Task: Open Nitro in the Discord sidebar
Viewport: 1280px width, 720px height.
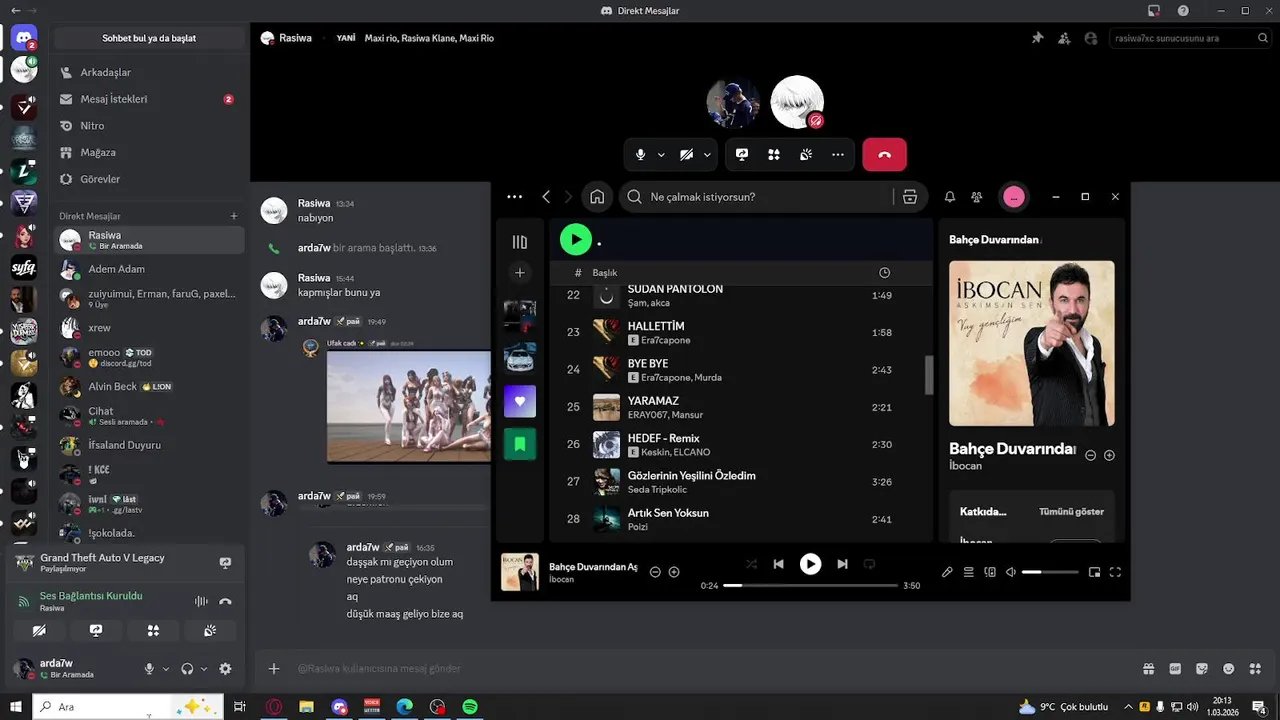Action: [149, 126]
